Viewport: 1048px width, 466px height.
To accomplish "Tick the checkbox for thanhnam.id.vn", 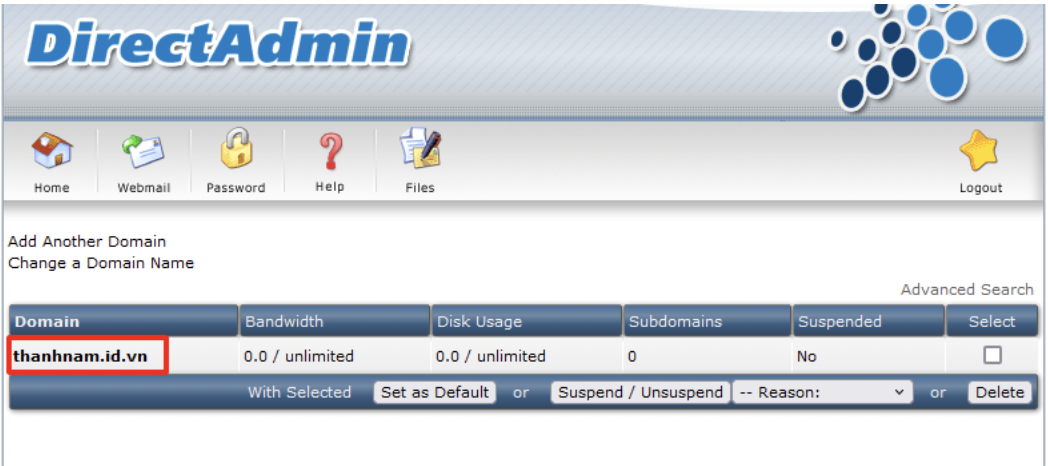I will (x=993, y=355).
